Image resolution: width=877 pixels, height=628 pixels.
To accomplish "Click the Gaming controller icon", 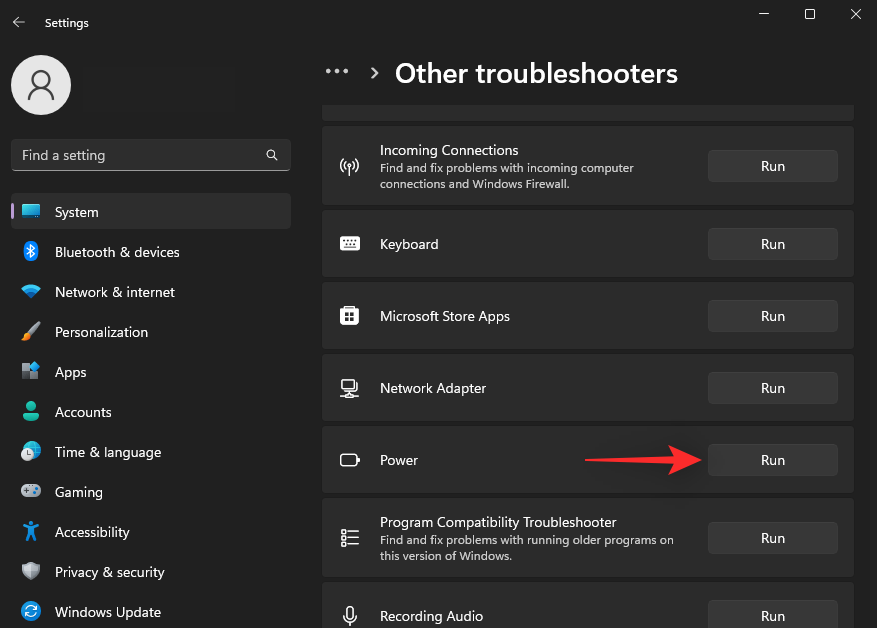I will point(31,492).
